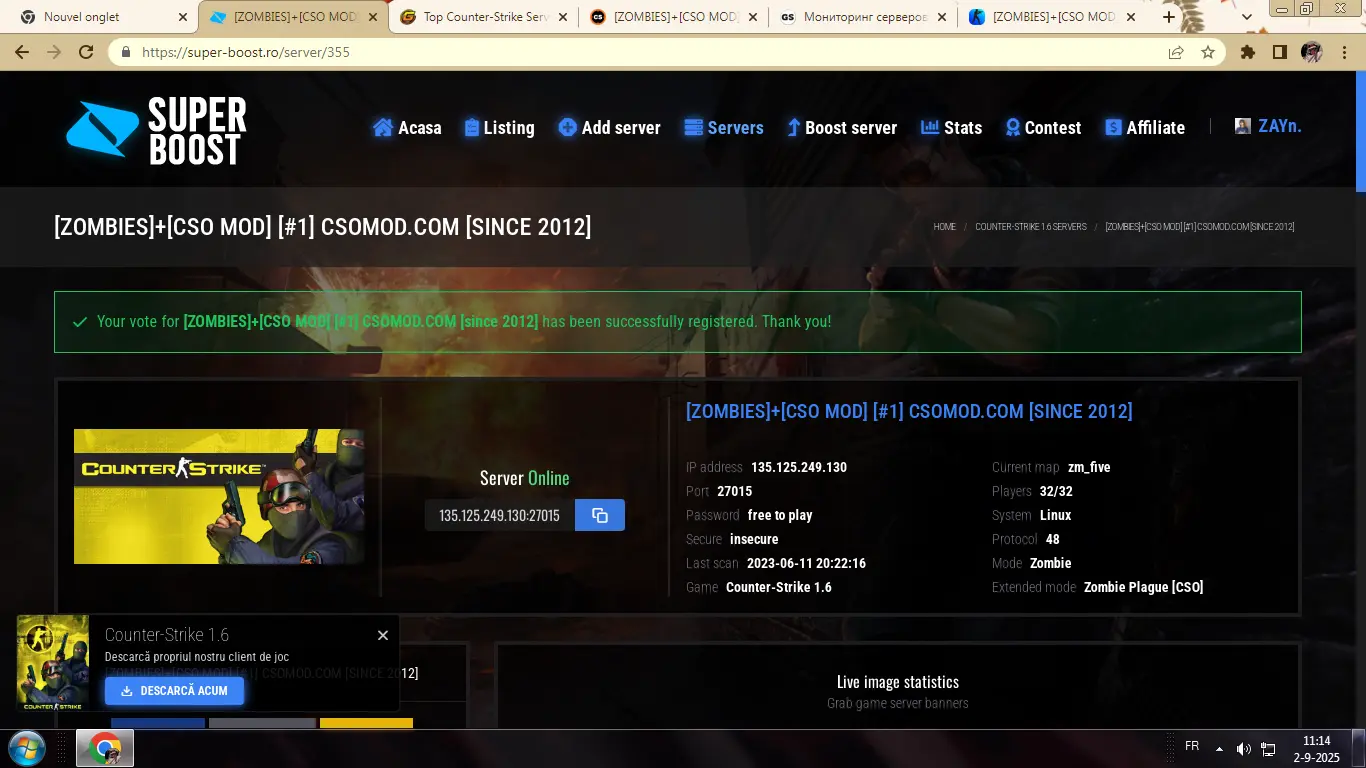Image resolution: width=1366 pixels, height=768 pixels.
Task: Open ZAYn. user profile
Action: [x=1268, y=126]
